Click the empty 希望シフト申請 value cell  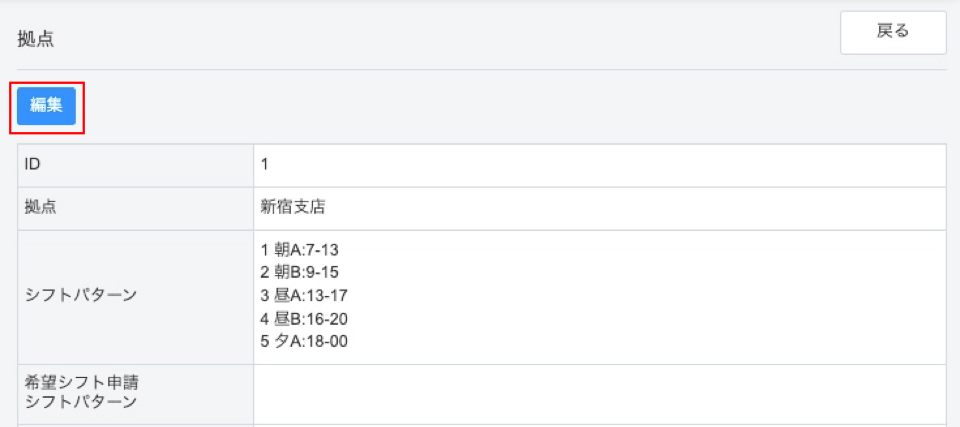coord(600,394)
